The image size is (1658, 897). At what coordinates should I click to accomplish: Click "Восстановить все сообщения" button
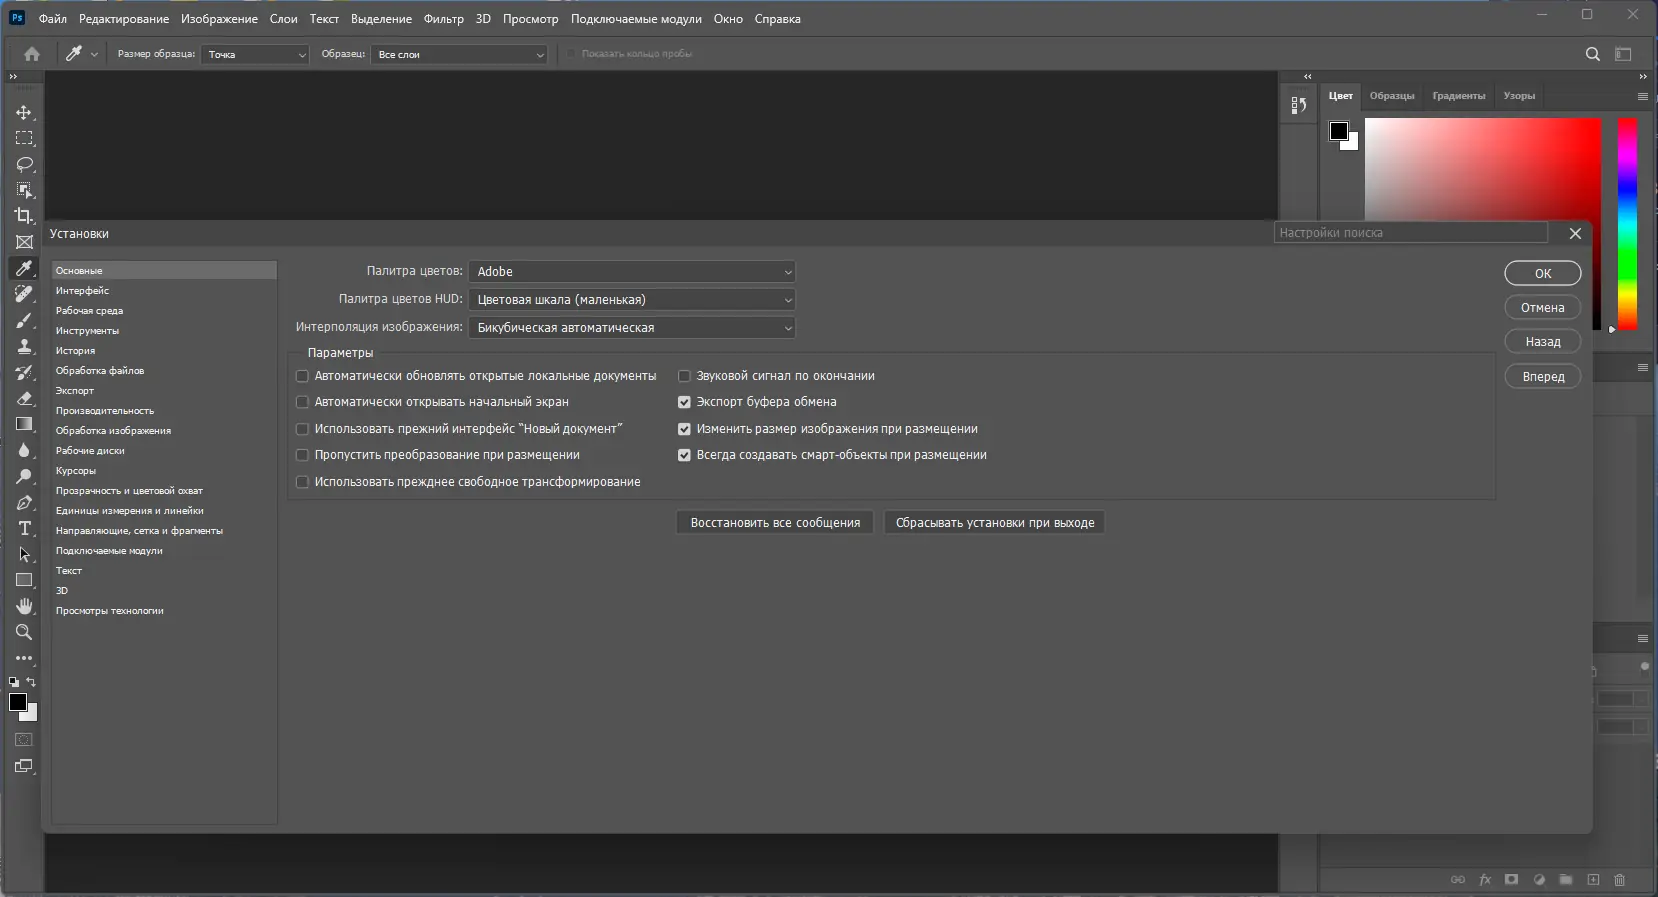pyautogui.click(x=775, y=523)
